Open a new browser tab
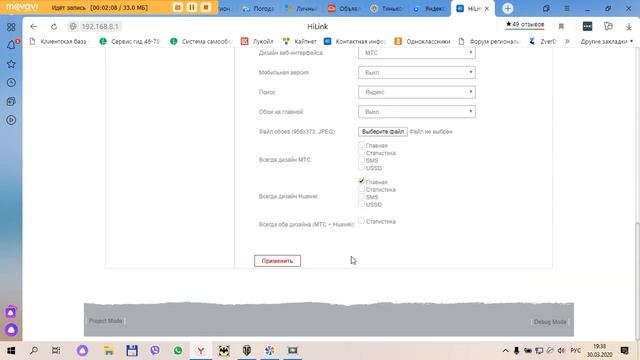Viewport: 640px width, 360px height. tap(508, 8)
